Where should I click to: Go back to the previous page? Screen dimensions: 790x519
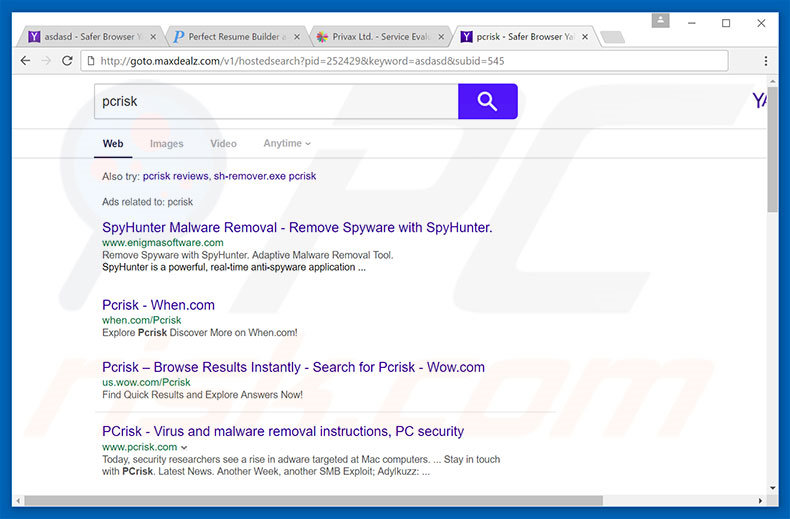pos(25,61)
